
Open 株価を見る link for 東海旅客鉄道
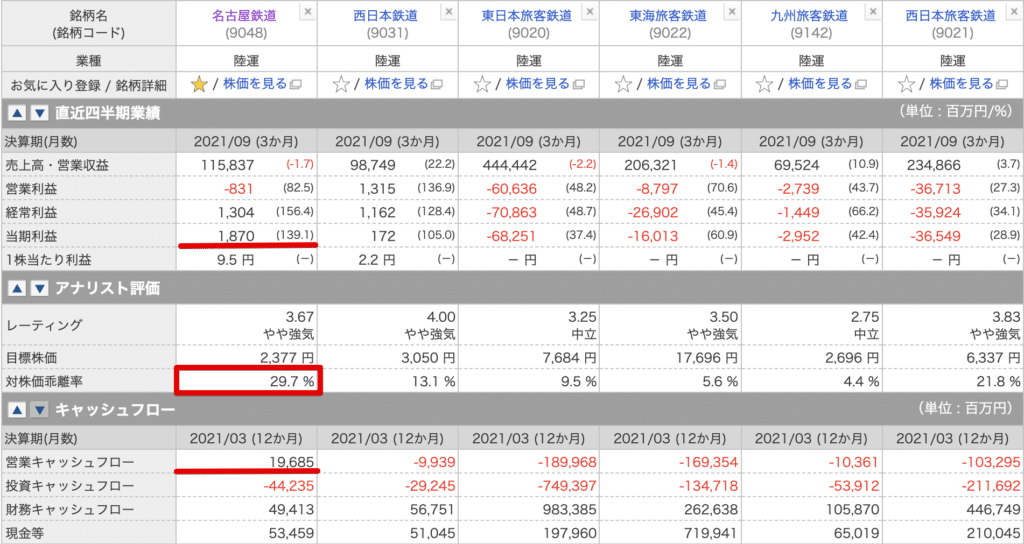pos(679,84)
